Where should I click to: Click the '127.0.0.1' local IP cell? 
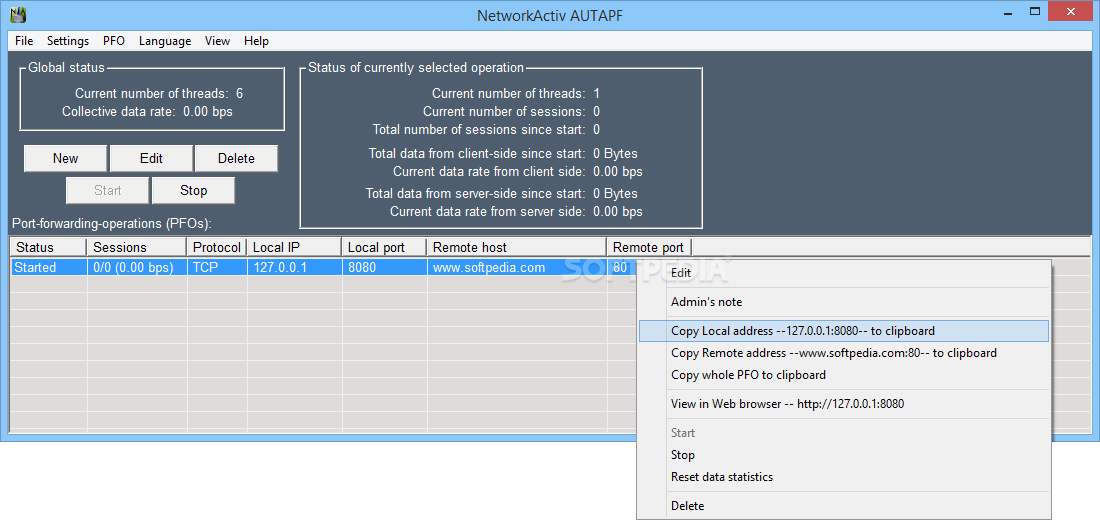pos(295,267)
